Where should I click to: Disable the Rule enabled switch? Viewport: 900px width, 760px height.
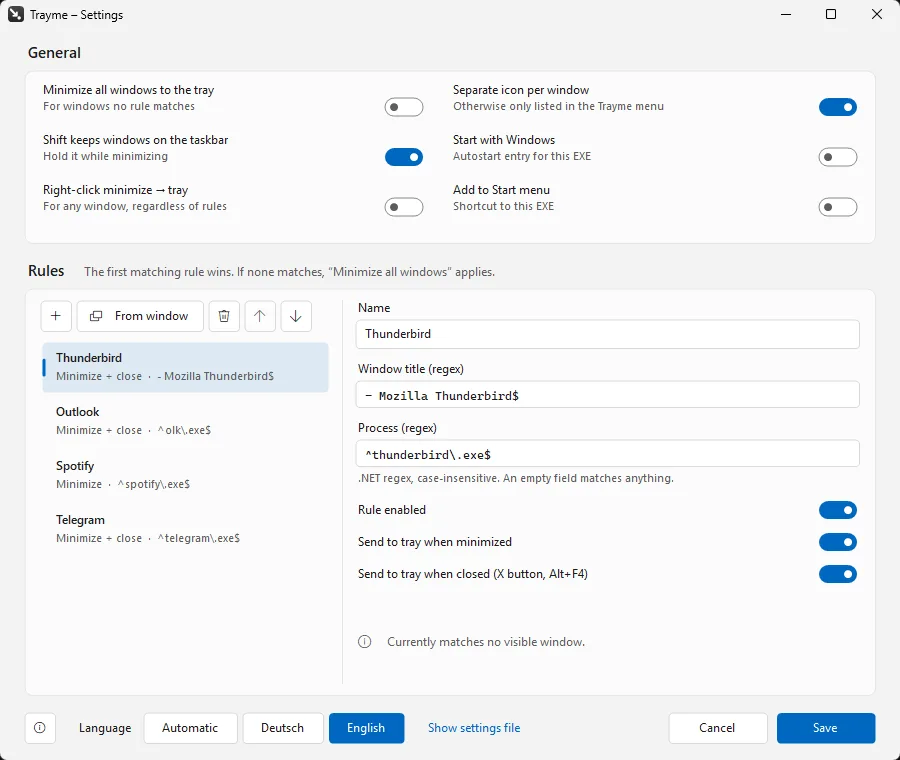point(837,510)
